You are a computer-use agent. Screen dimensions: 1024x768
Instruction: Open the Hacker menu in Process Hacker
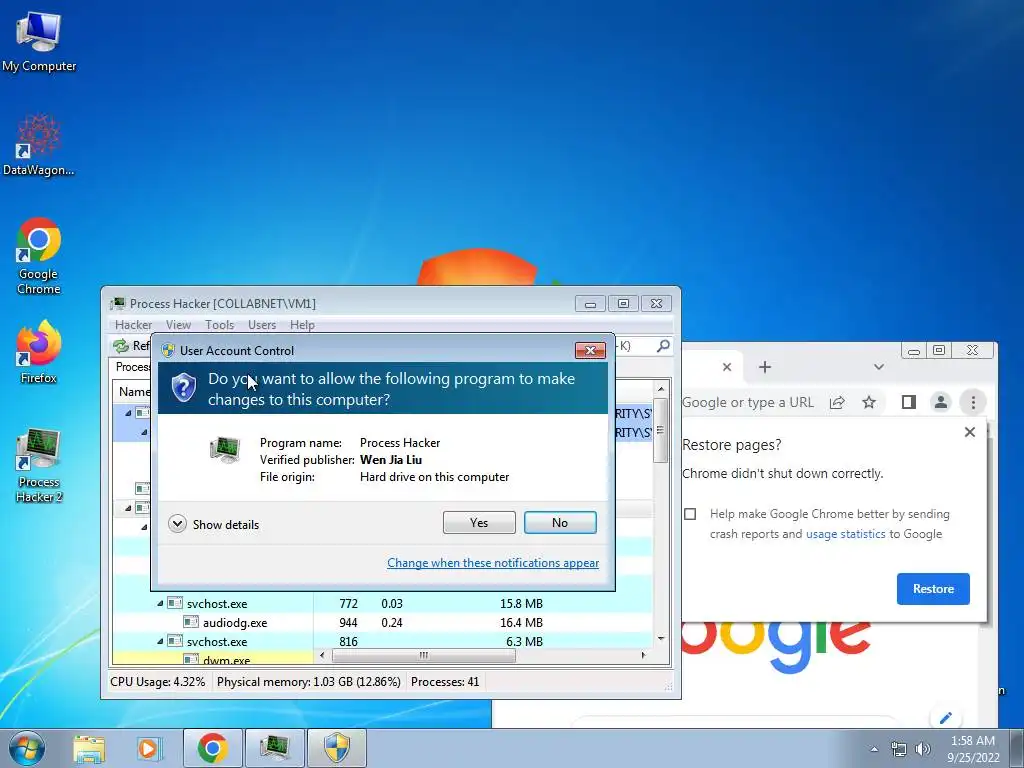[133, 325]
